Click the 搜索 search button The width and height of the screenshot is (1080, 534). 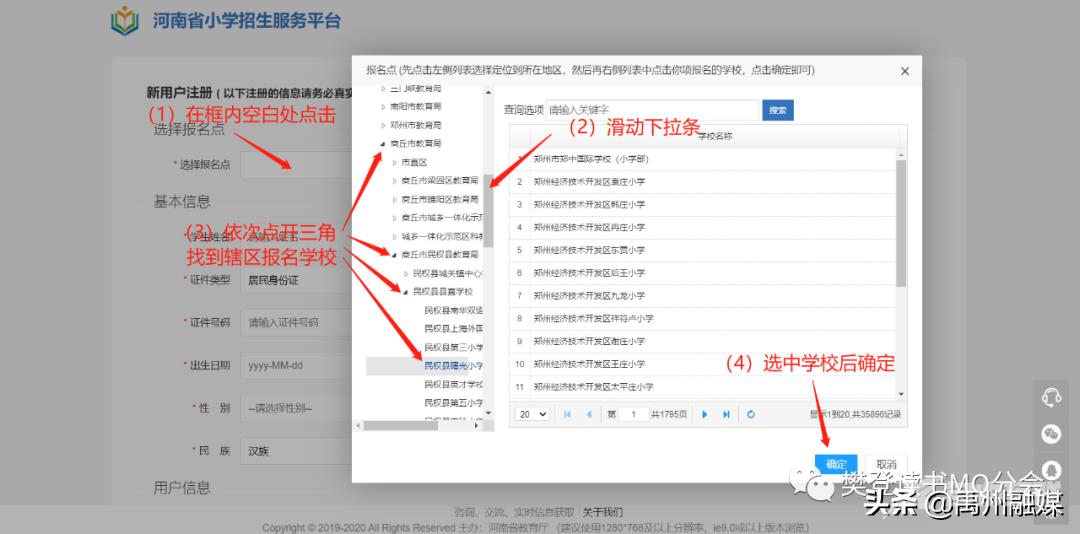777,110
